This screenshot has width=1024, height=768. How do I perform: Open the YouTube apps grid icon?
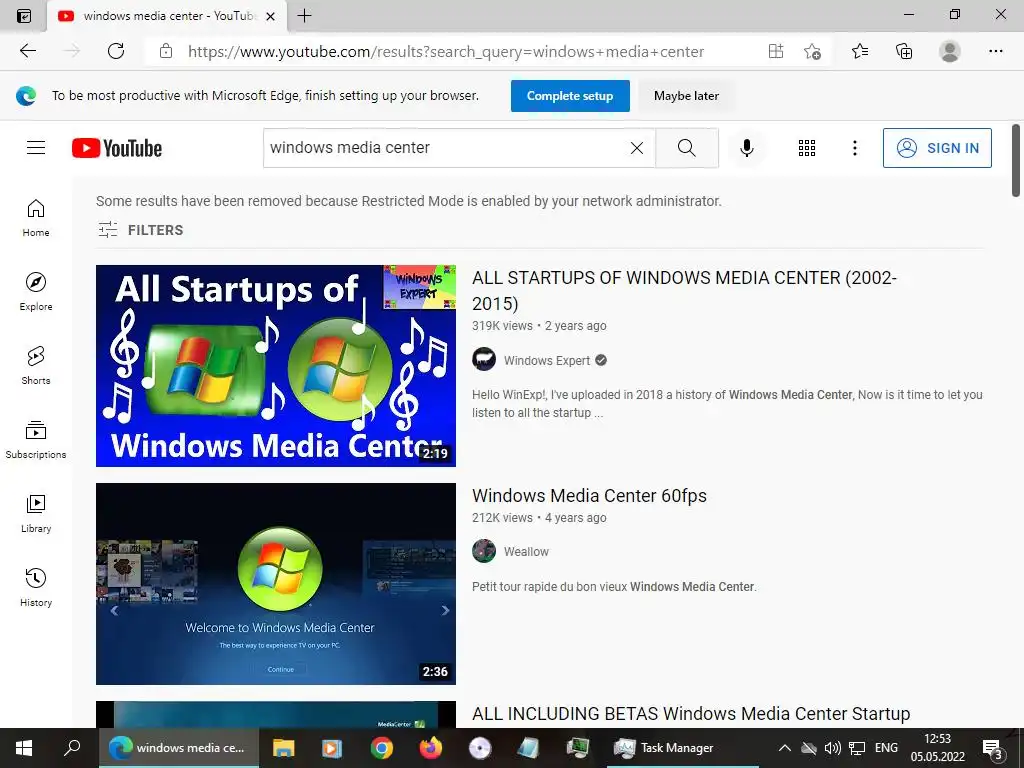click(x=807, y=148)
